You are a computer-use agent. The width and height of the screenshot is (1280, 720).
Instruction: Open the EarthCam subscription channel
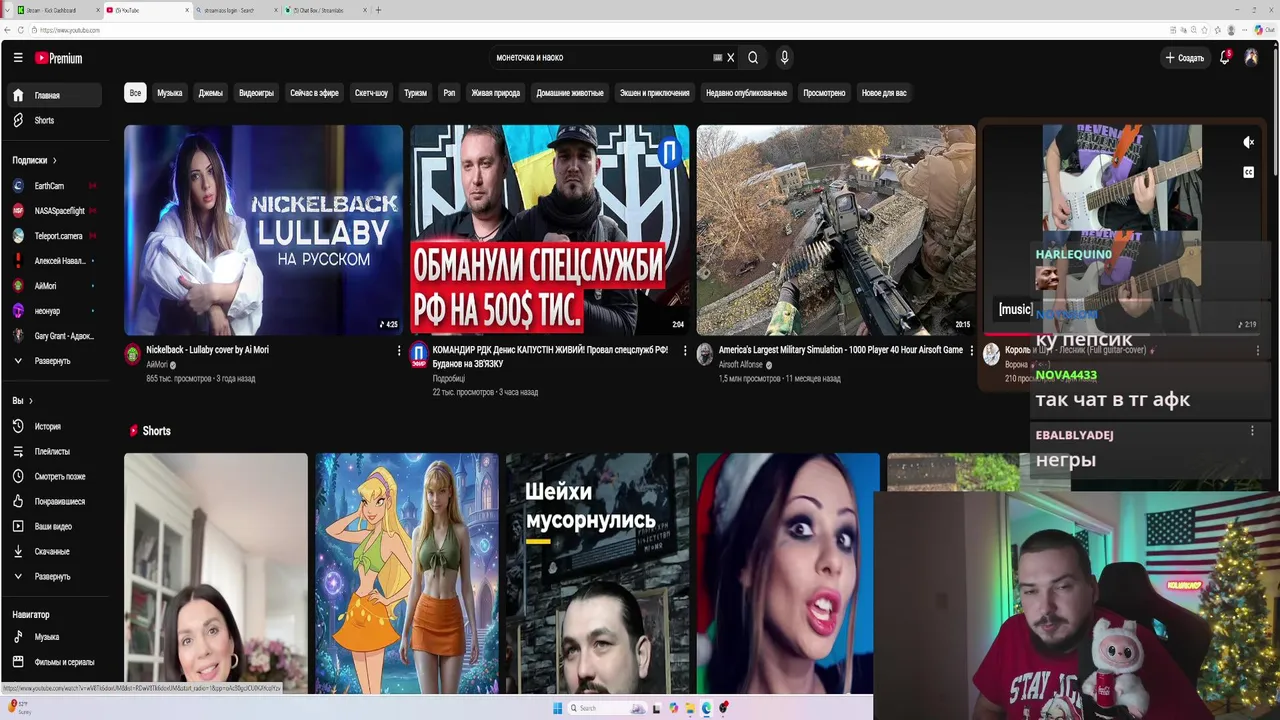[56, 186]
